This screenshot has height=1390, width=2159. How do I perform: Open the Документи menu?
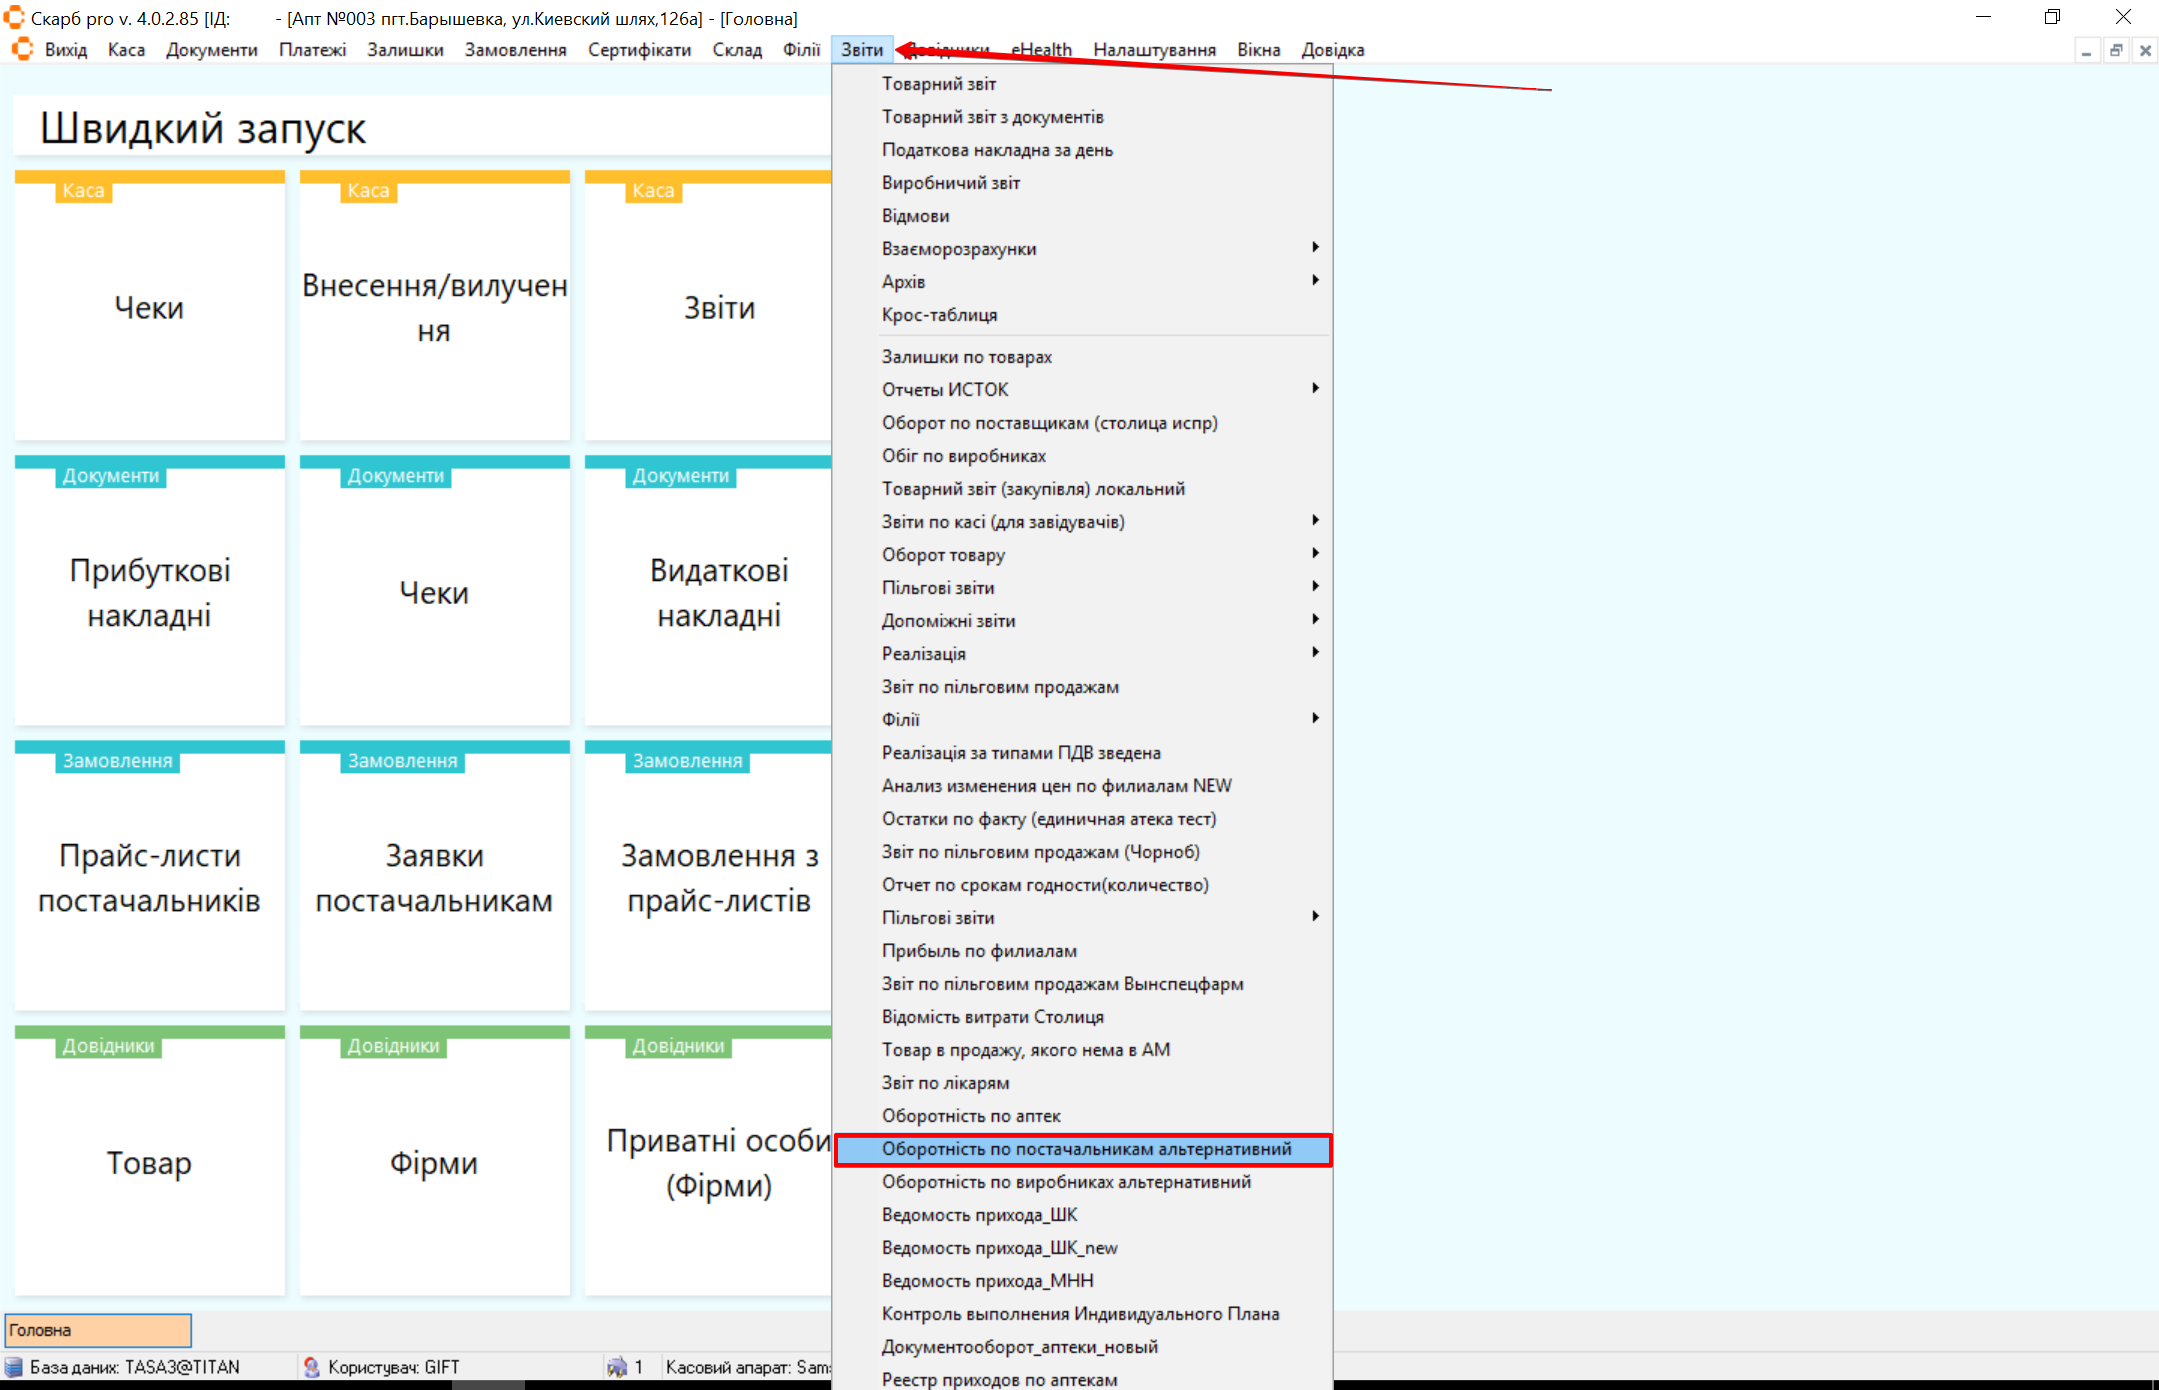click(211, 50)
